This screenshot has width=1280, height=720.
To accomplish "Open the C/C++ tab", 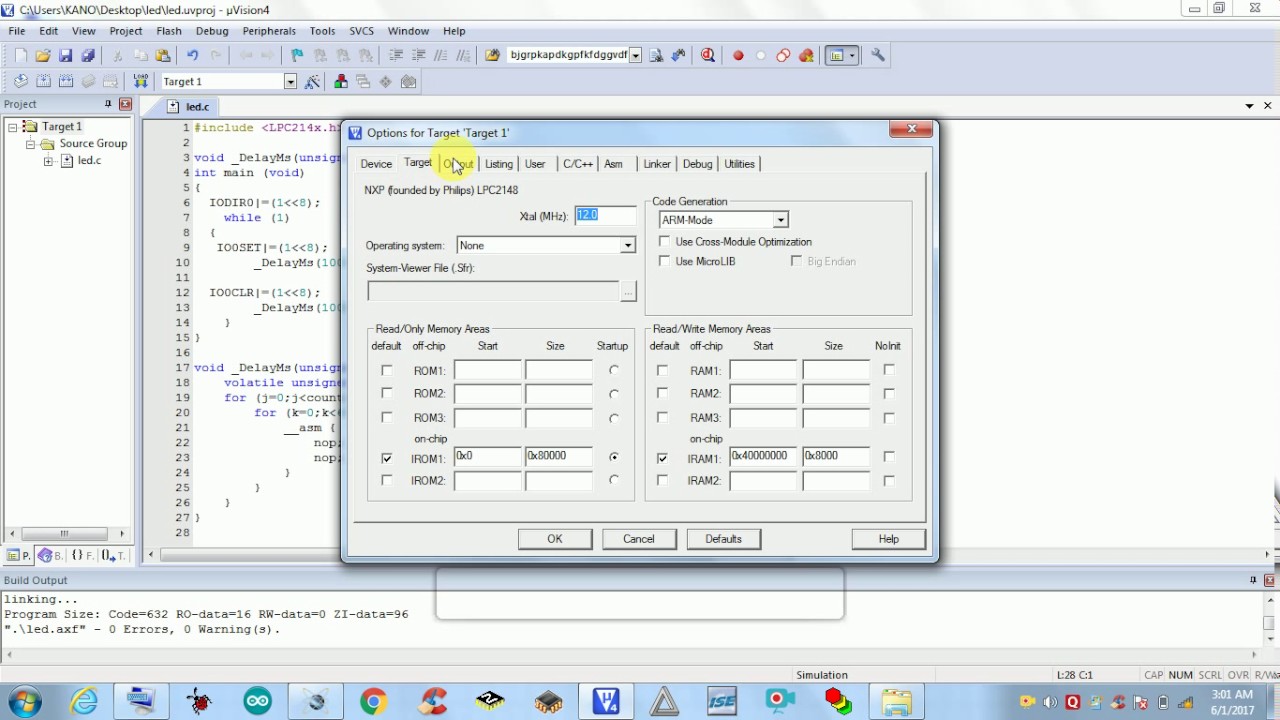I will coord(577,164).
